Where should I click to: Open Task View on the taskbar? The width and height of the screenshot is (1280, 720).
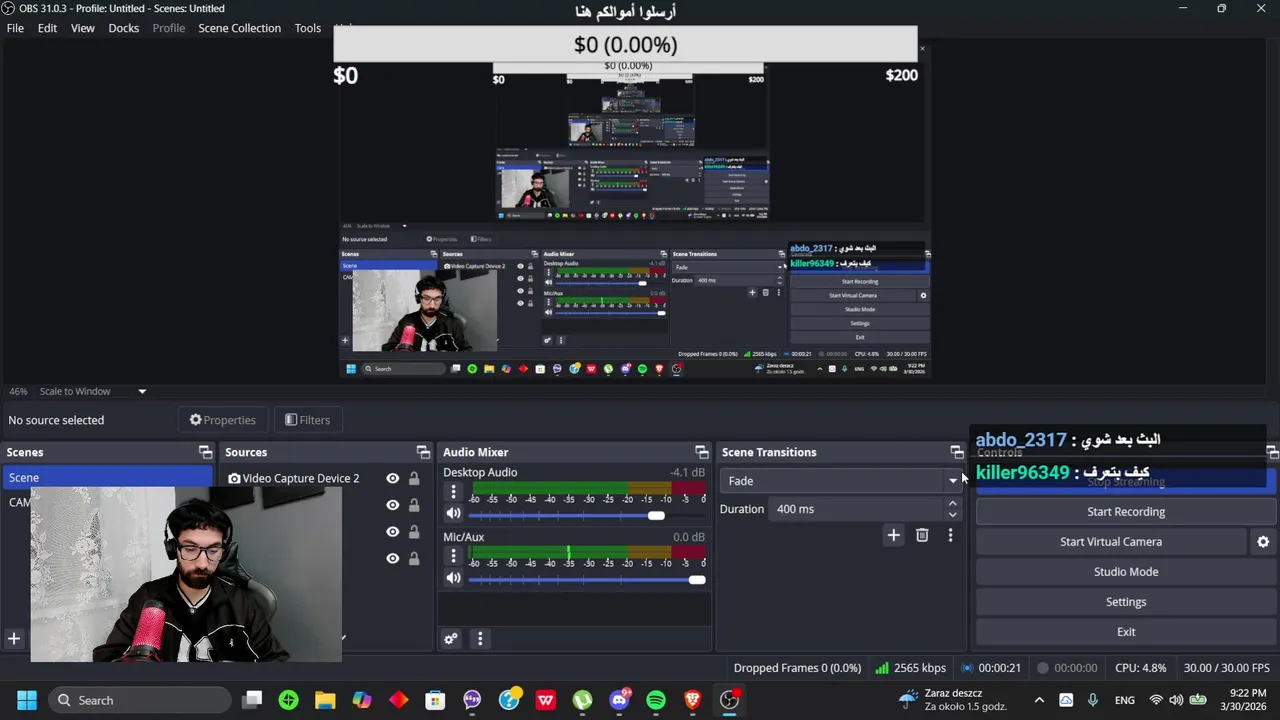click(252, 700)
